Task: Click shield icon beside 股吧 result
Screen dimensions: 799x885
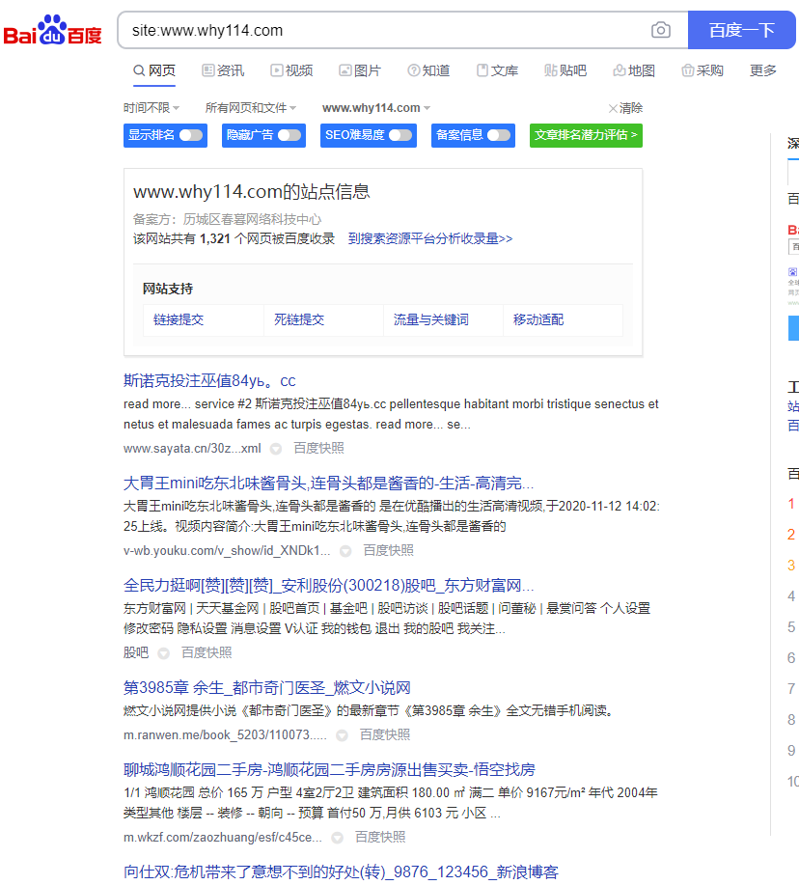Action: tap(164, 653)
